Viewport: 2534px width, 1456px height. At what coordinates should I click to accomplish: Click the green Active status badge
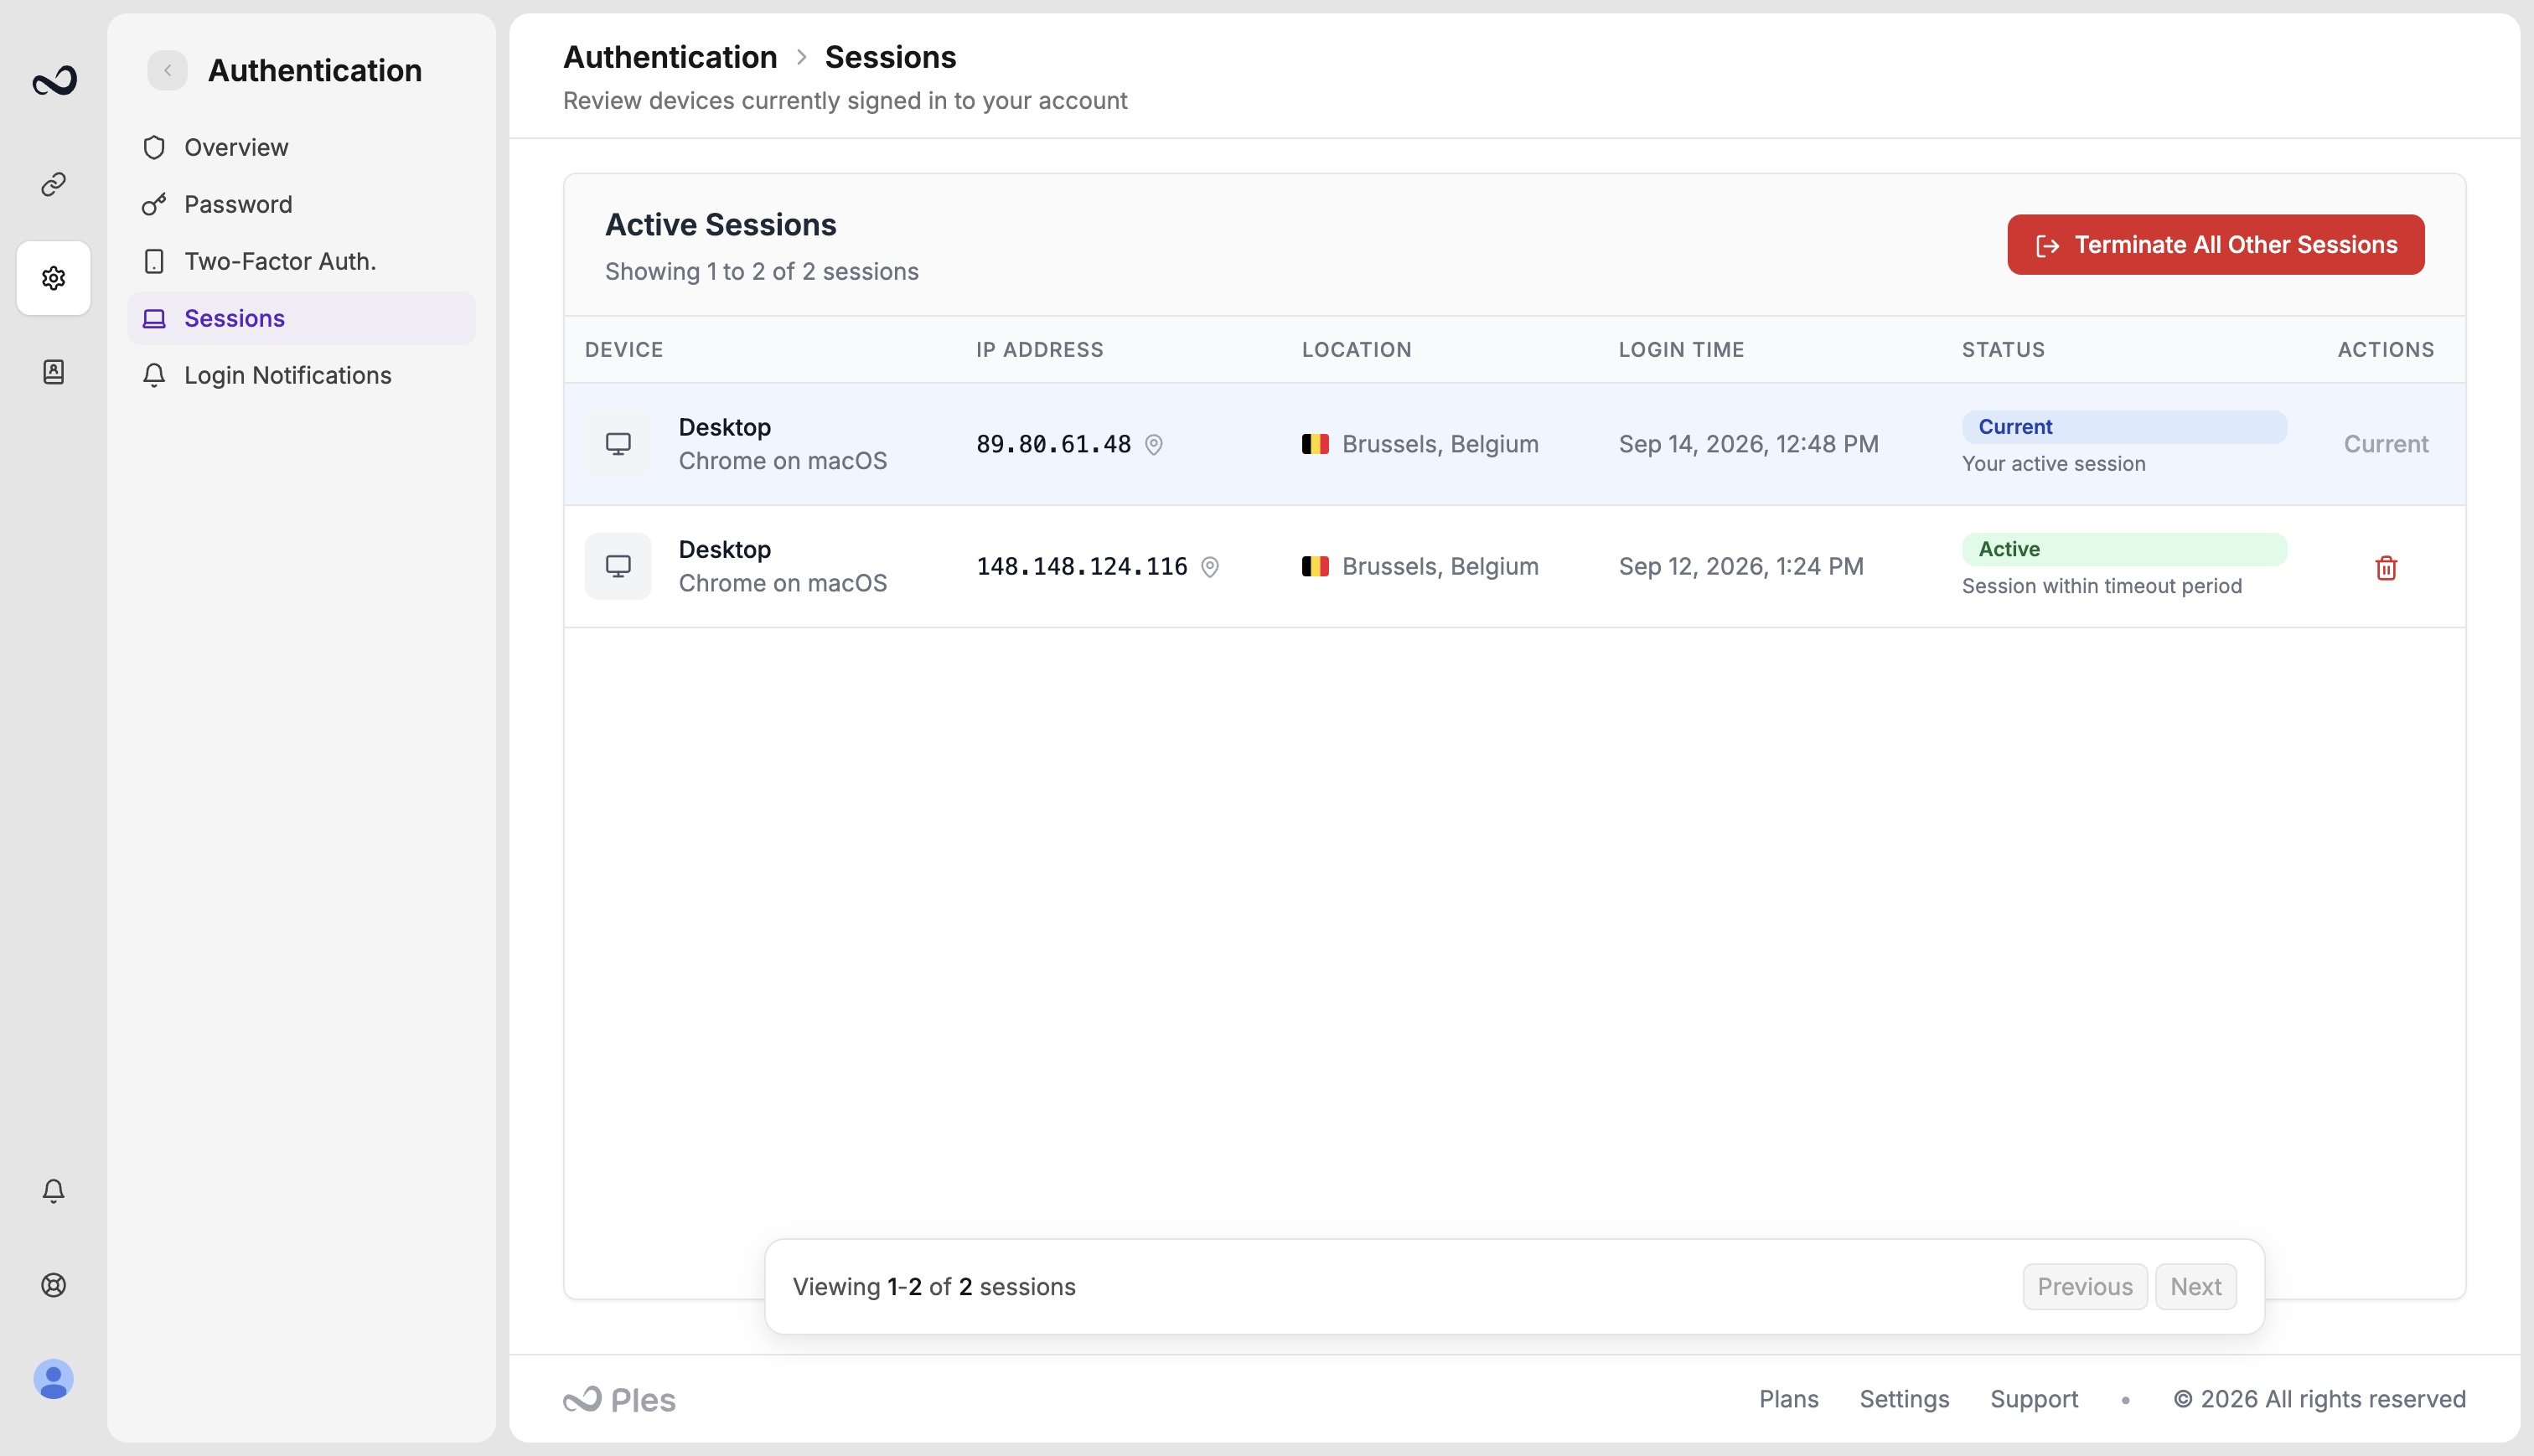[x=2123, y=549]
